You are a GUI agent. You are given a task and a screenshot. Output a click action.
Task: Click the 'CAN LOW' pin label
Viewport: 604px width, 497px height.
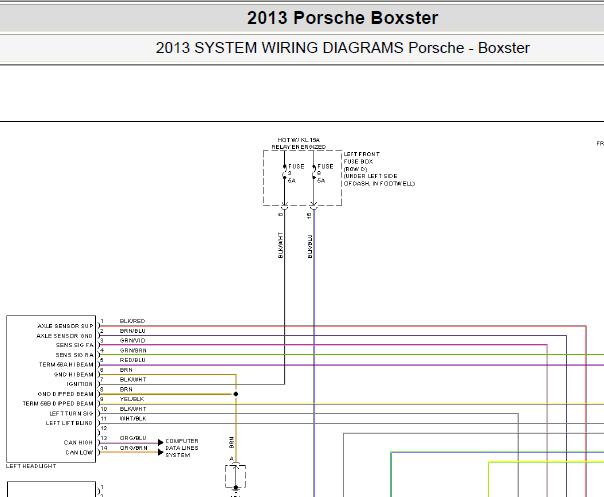coord(79,452)
